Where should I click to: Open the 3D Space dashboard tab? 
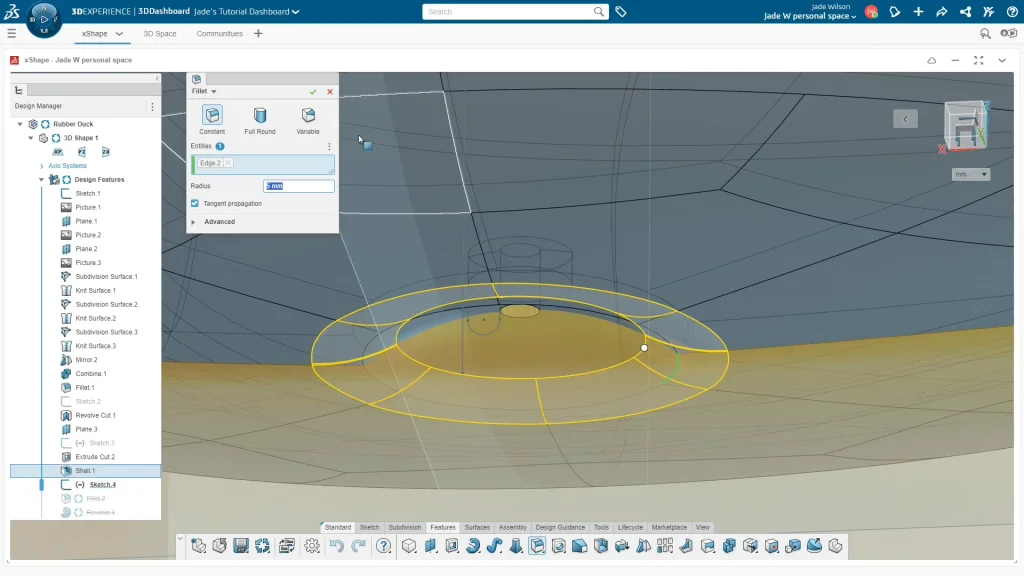click(x=160, y=33)
